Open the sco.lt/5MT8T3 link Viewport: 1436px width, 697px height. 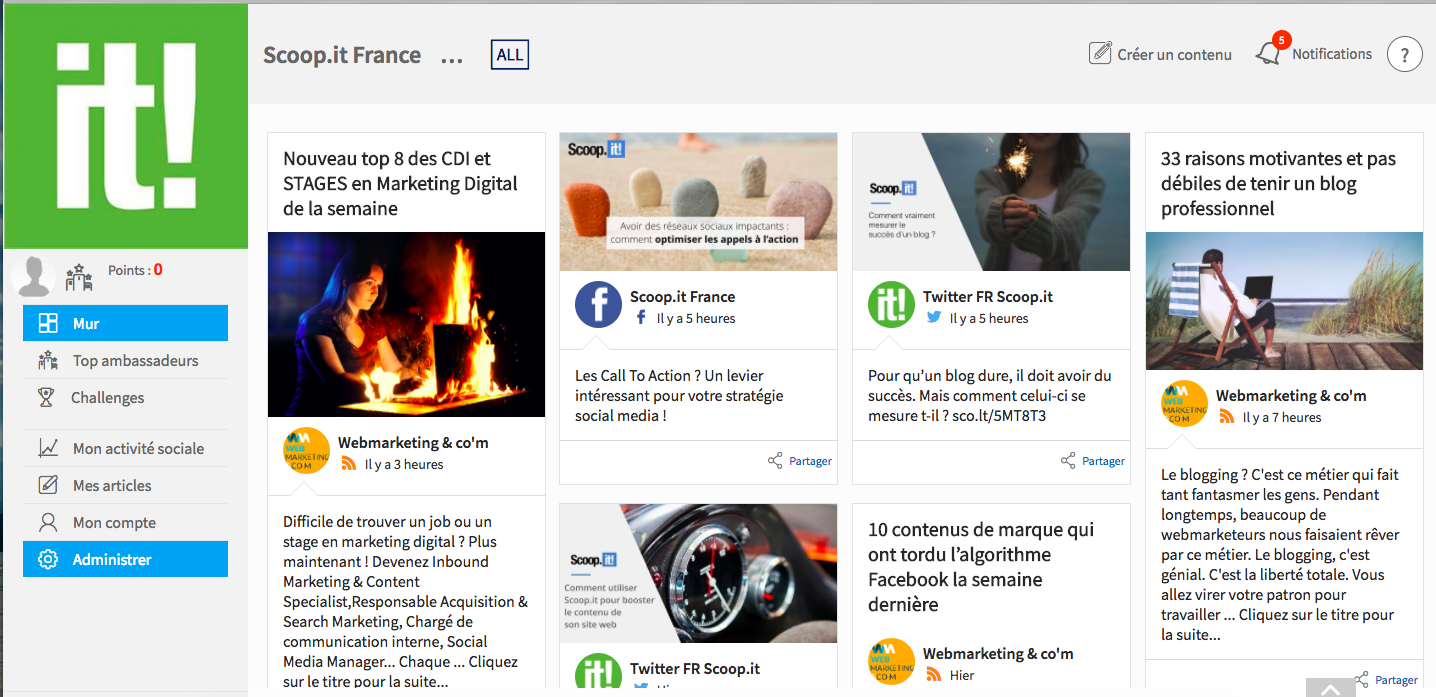pos(998,415)
